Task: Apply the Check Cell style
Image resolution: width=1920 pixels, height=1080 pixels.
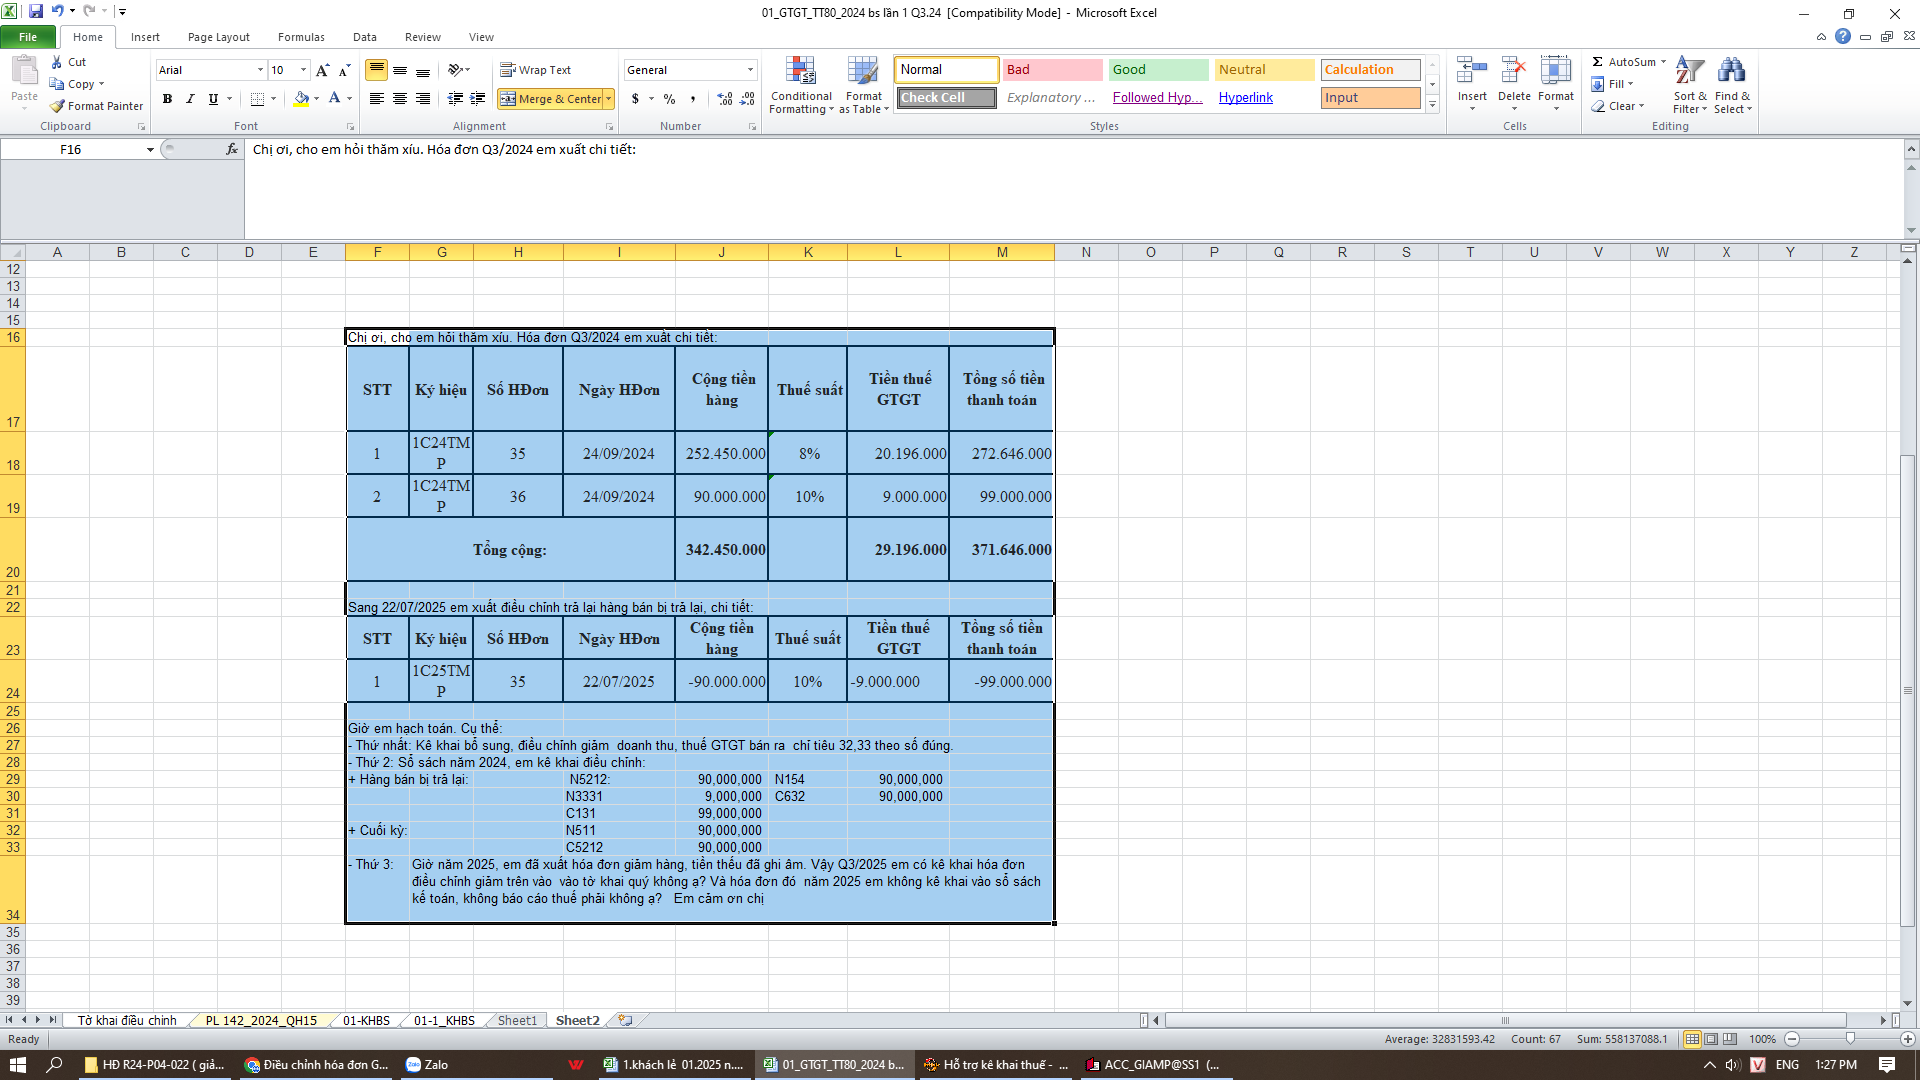Action: point(946,98)
